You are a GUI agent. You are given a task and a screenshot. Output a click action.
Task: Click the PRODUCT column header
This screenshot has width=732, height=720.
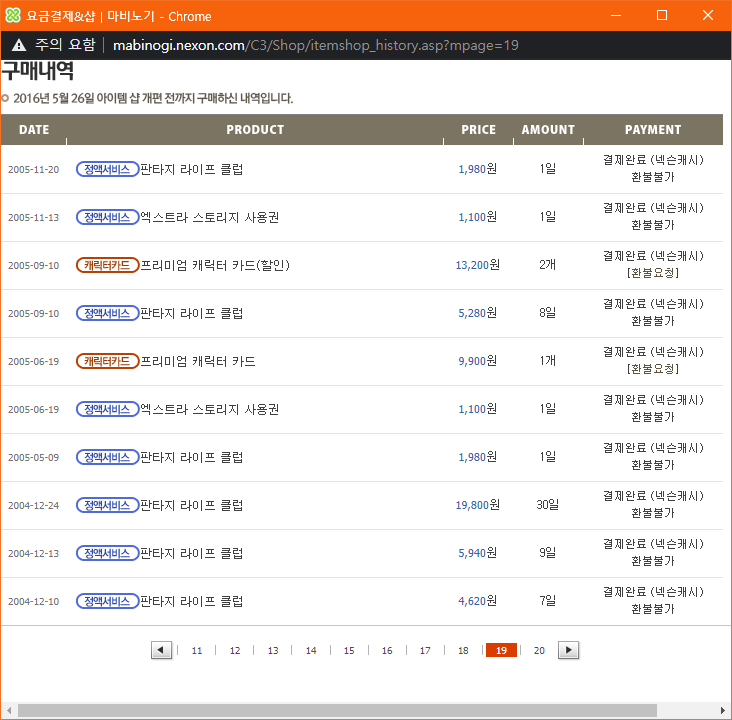coord(255,129)
